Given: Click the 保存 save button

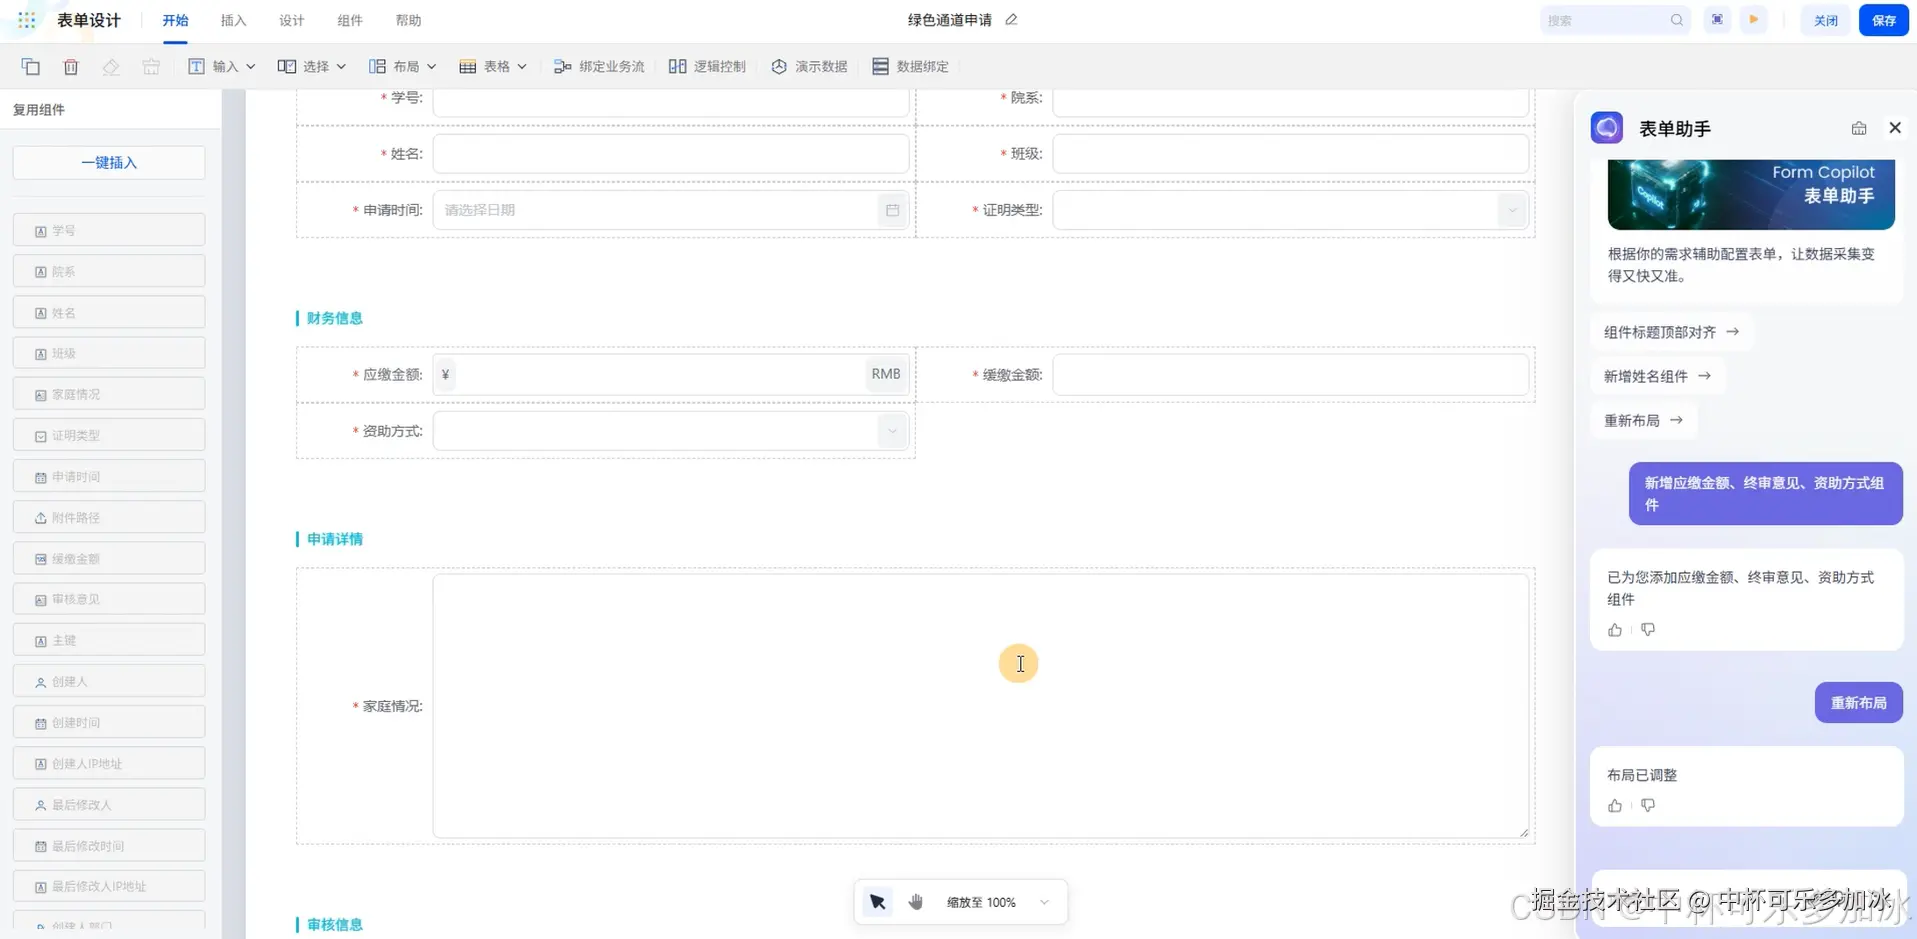Looking at the screenshot, I should 1884,20.
